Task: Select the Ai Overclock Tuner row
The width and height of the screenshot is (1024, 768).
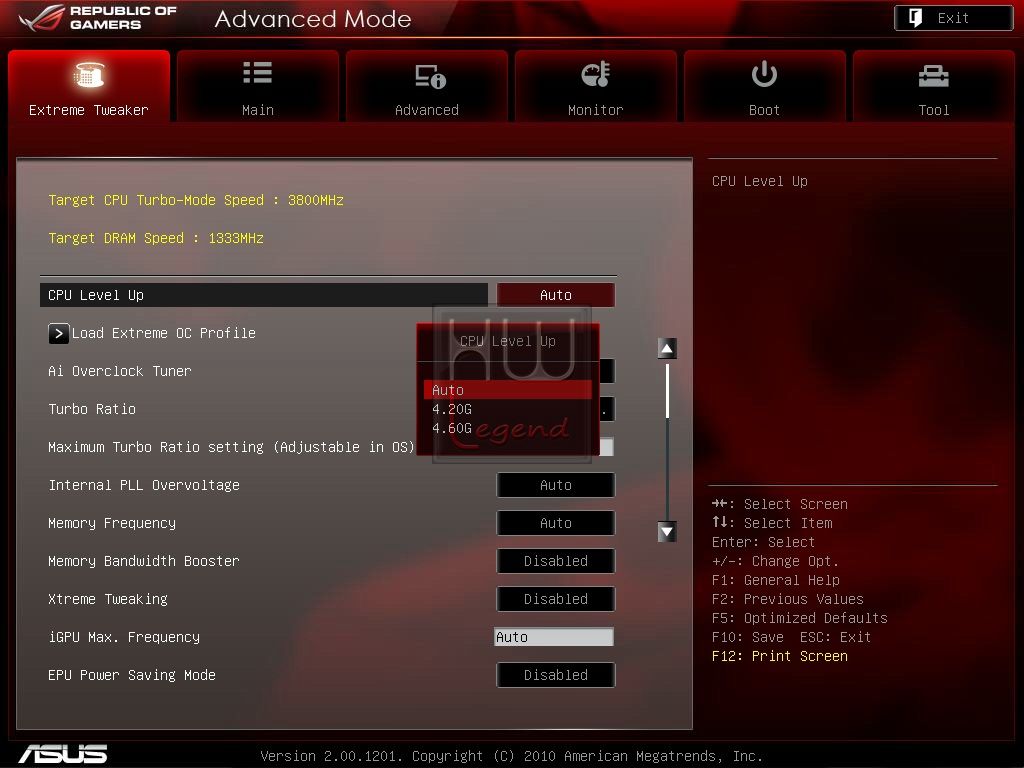Action: click(120, 371)
